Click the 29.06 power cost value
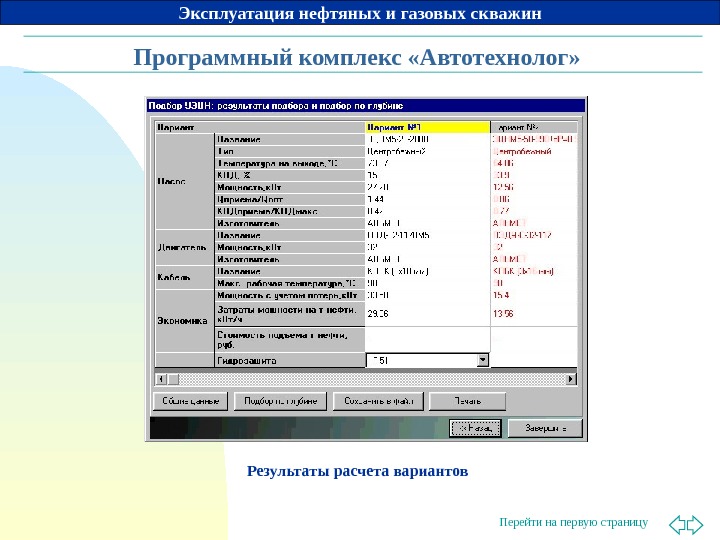The width and height of the screenshot is (720, 540). tap(378, 314)
